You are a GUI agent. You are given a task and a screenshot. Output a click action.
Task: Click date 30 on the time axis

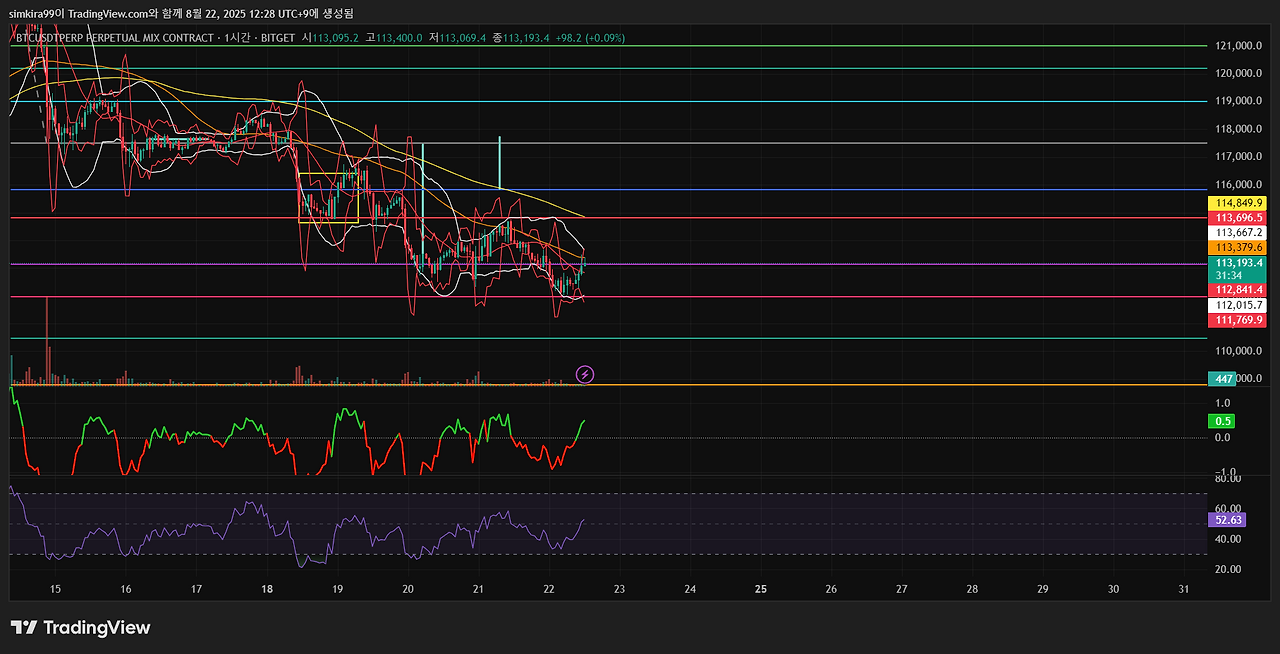1113,590
